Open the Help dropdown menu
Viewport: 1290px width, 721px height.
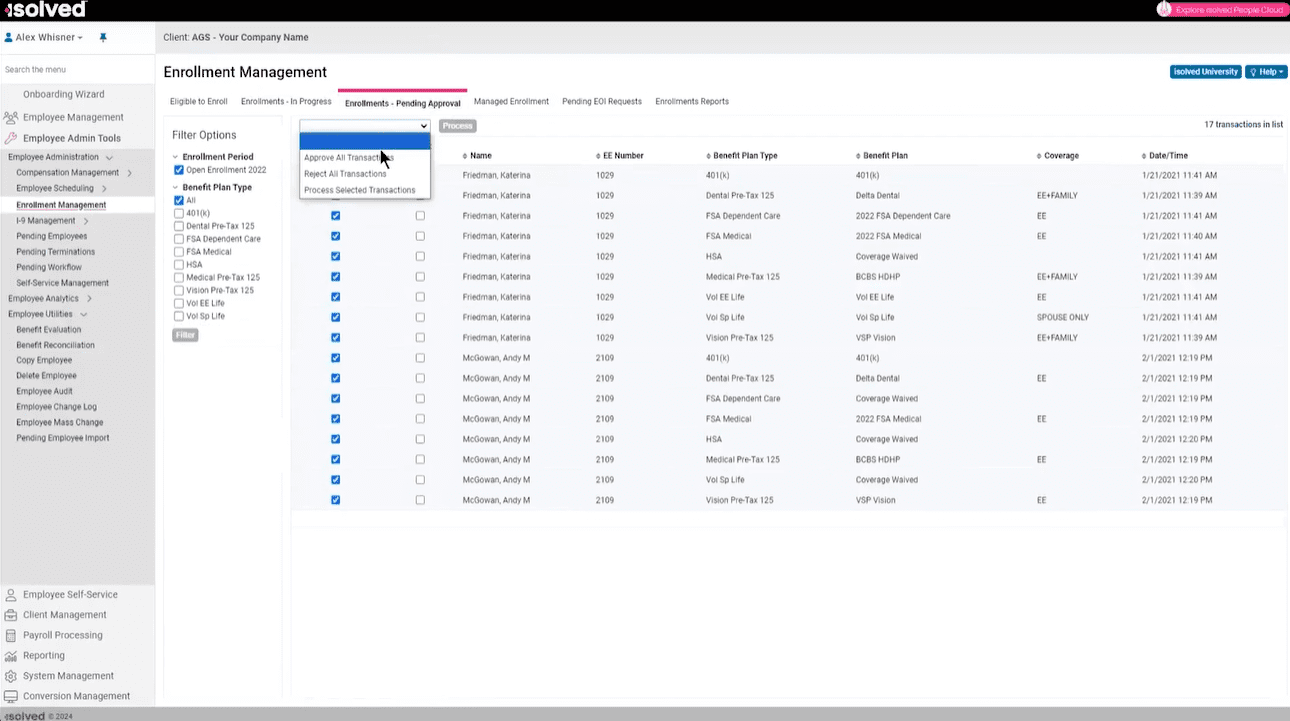coord(1265,72)
